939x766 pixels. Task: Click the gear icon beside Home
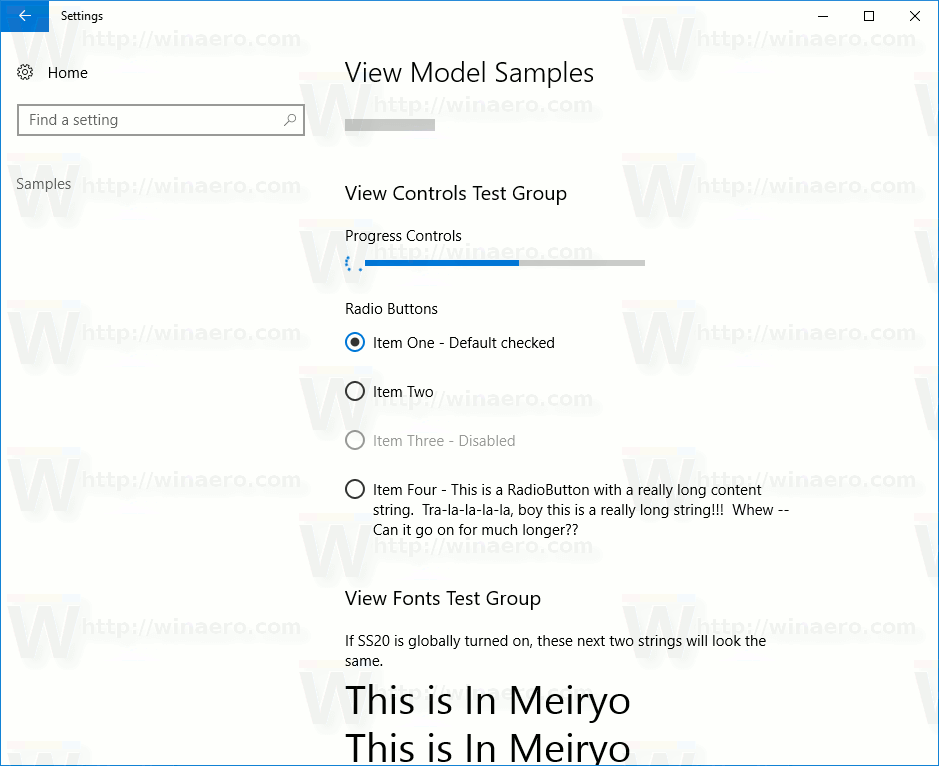pyautogui.click(x=24, y=72)
